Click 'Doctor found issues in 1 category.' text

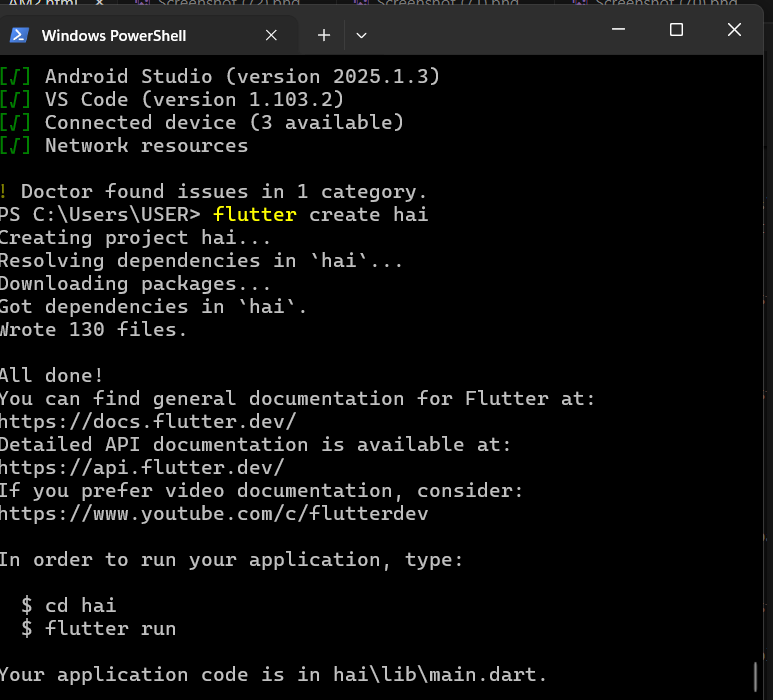pyautogui.click(x=224, y=192)
